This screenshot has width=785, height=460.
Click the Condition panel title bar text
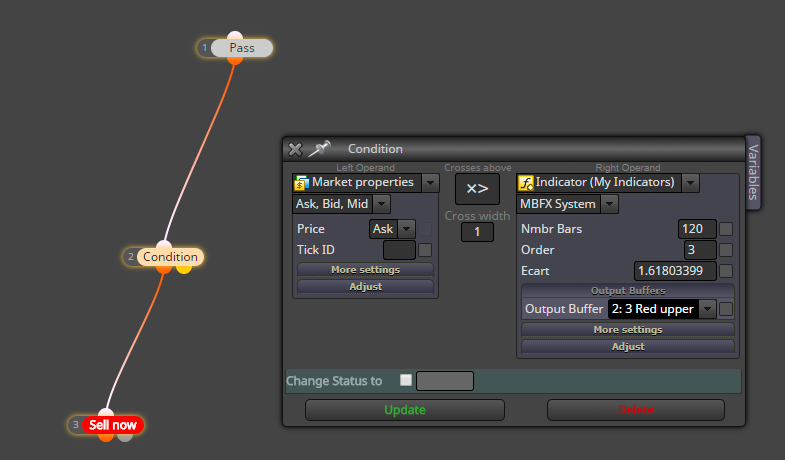point(375,149)
